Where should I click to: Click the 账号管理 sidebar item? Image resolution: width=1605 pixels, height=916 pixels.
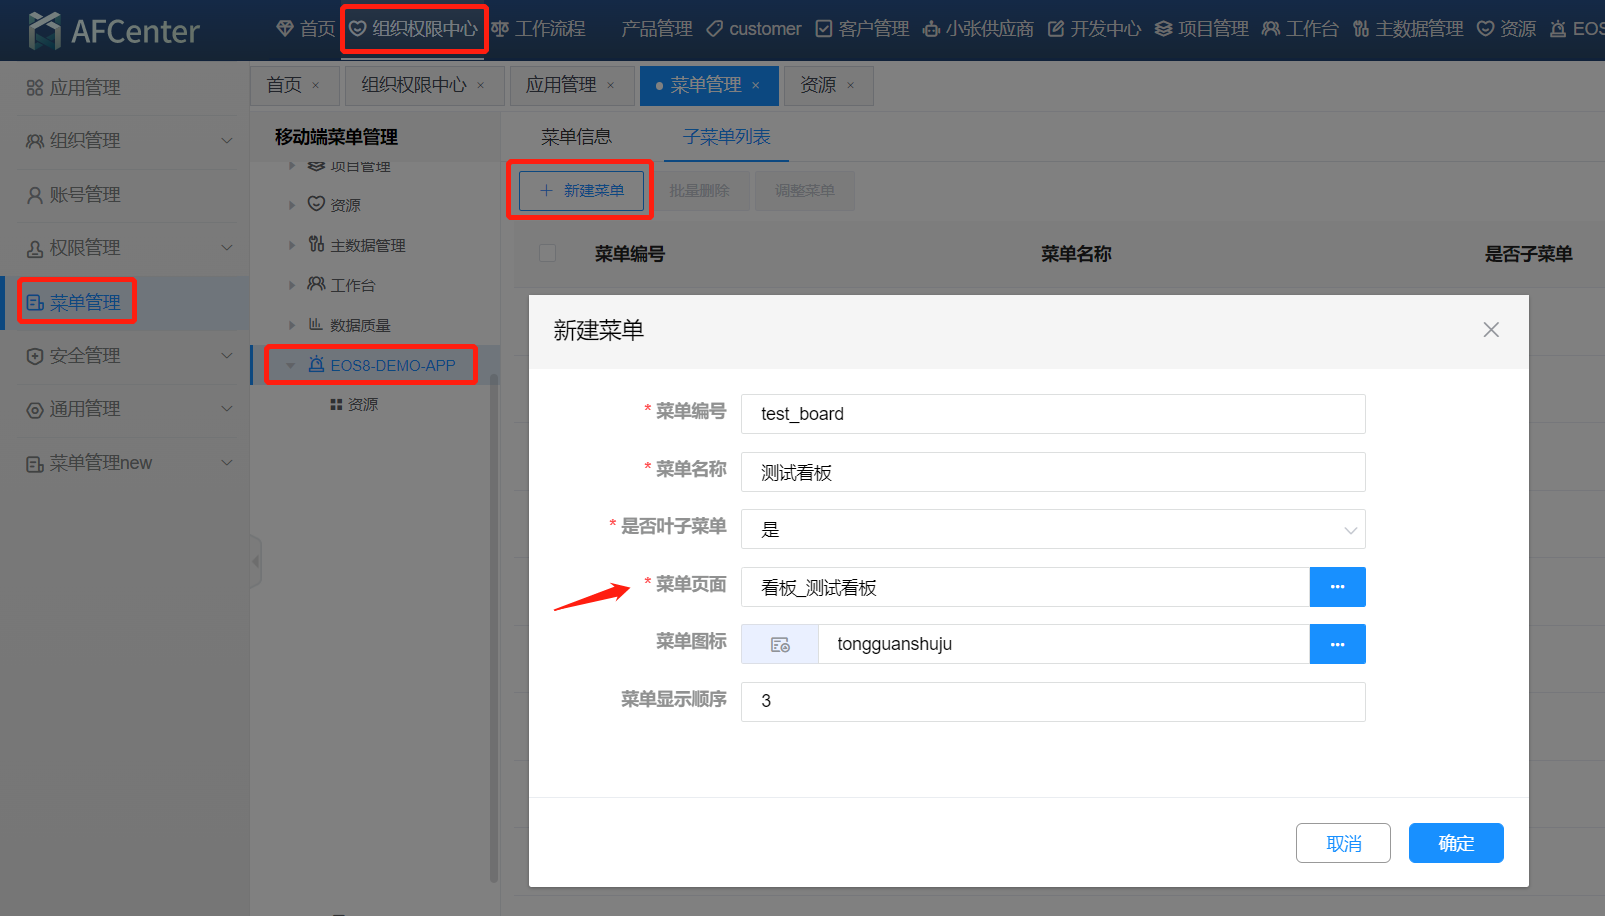point(85,195)
